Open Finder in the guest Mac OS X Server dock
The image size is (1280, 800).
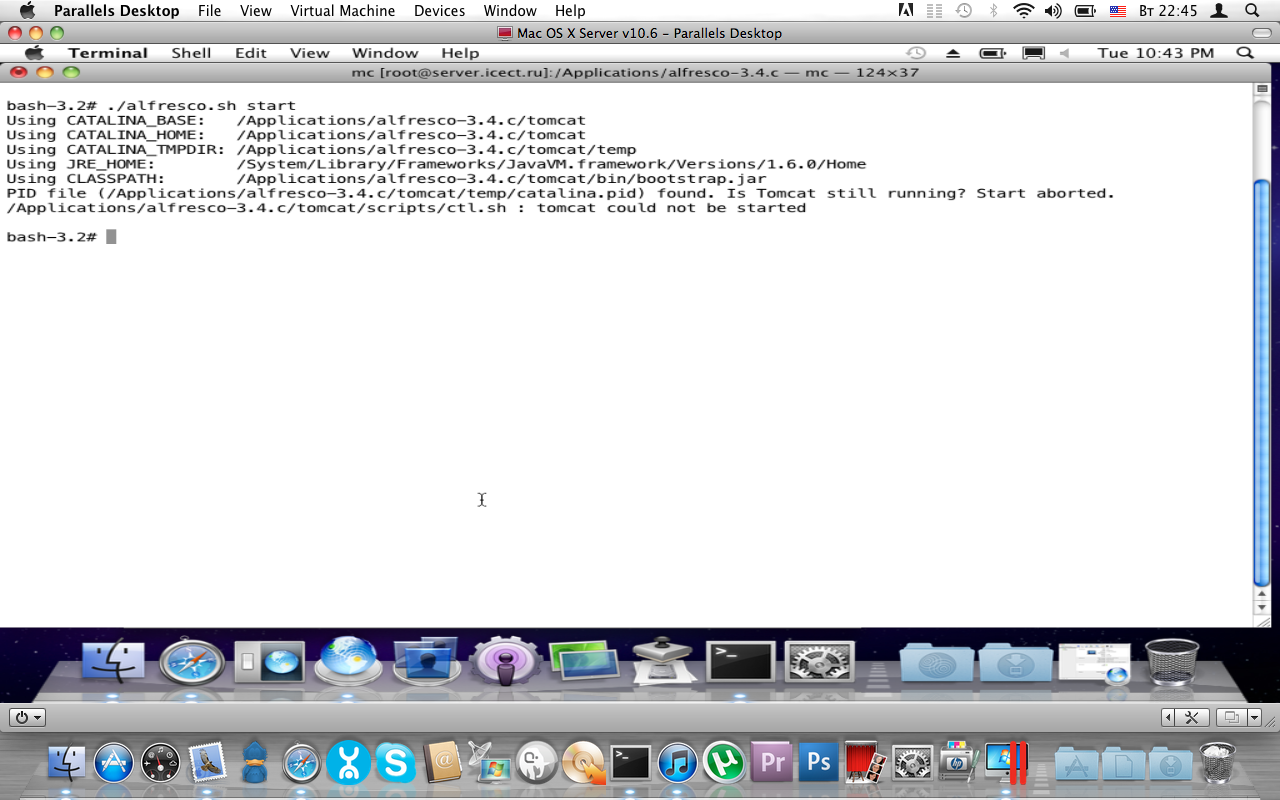coord(113,662)
